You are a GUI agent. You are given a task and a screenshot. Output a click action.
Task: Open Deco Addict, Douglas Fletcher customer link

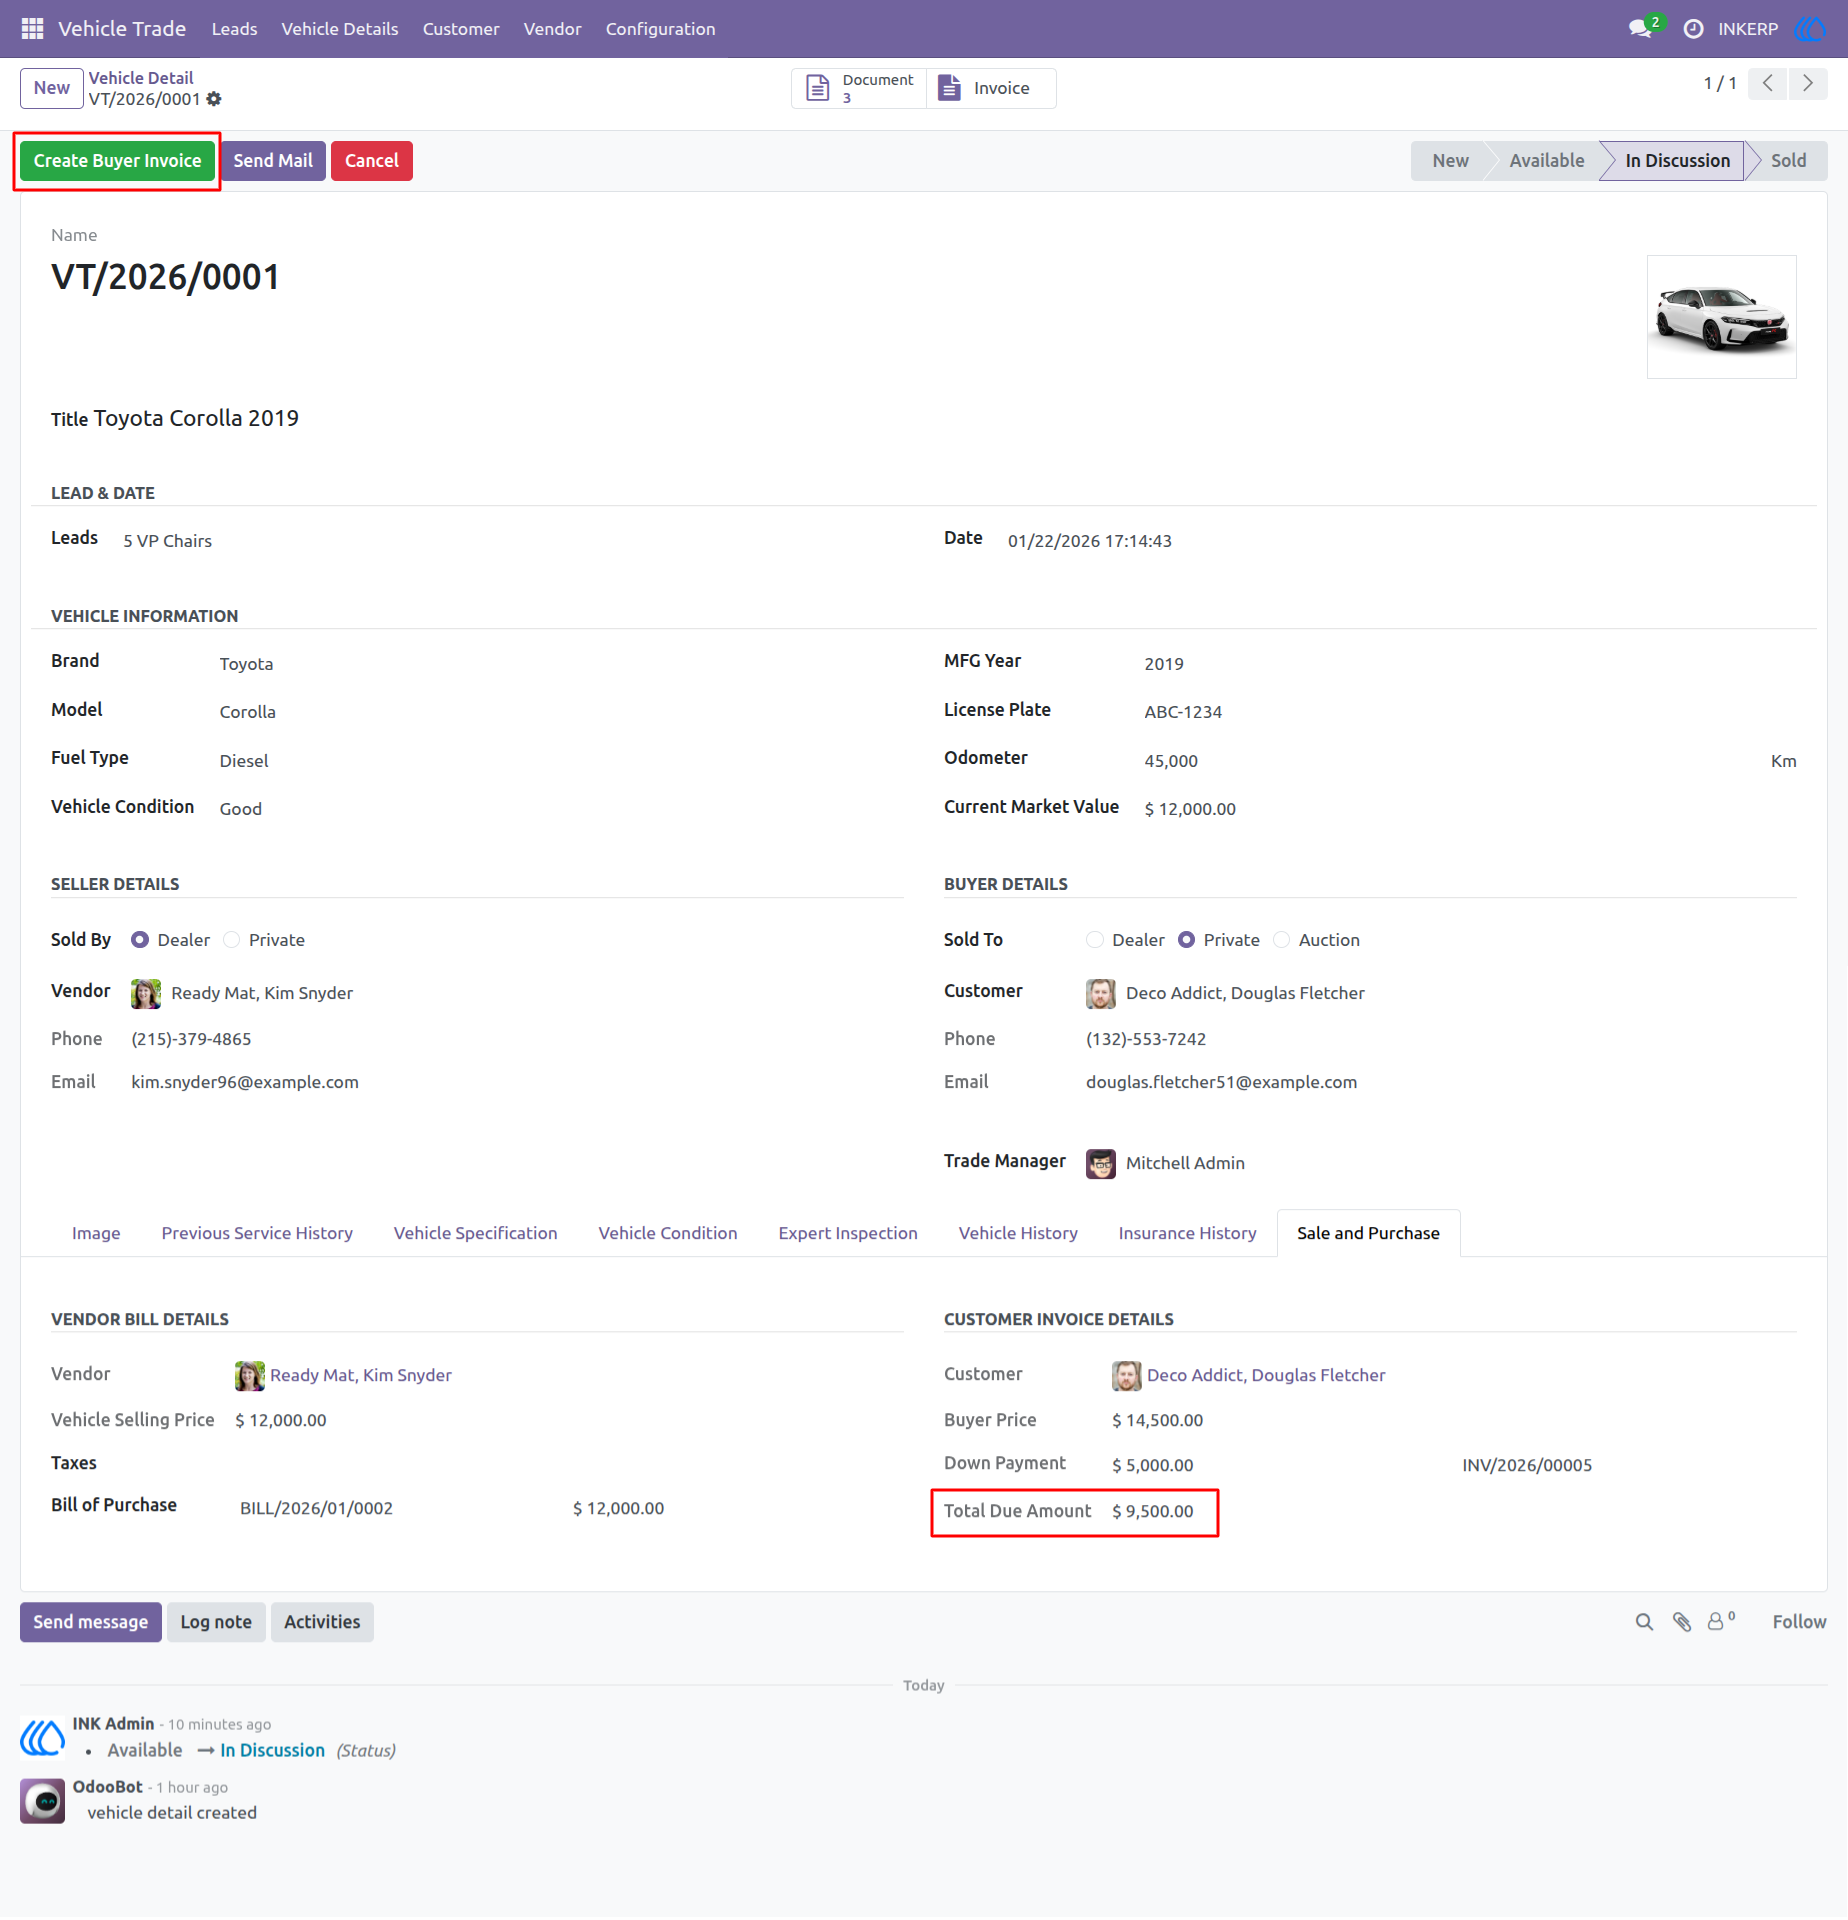pos(1266,1375)
